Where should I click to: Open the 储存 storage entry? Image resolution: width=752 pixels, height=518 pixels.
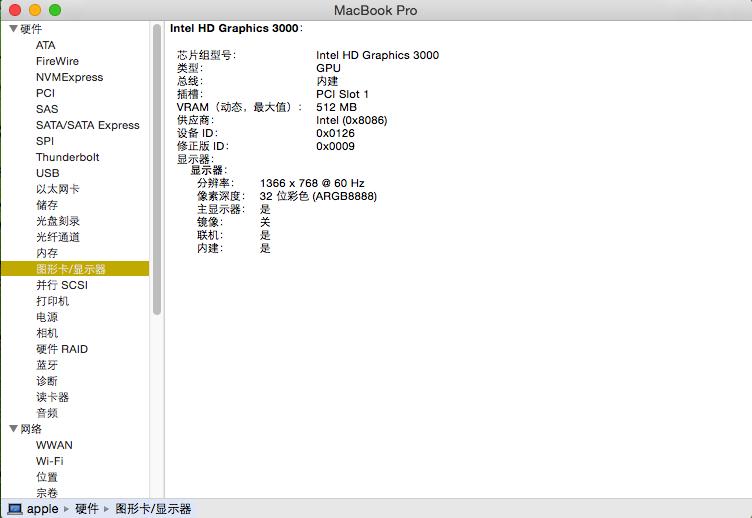[x=47, y=205]
